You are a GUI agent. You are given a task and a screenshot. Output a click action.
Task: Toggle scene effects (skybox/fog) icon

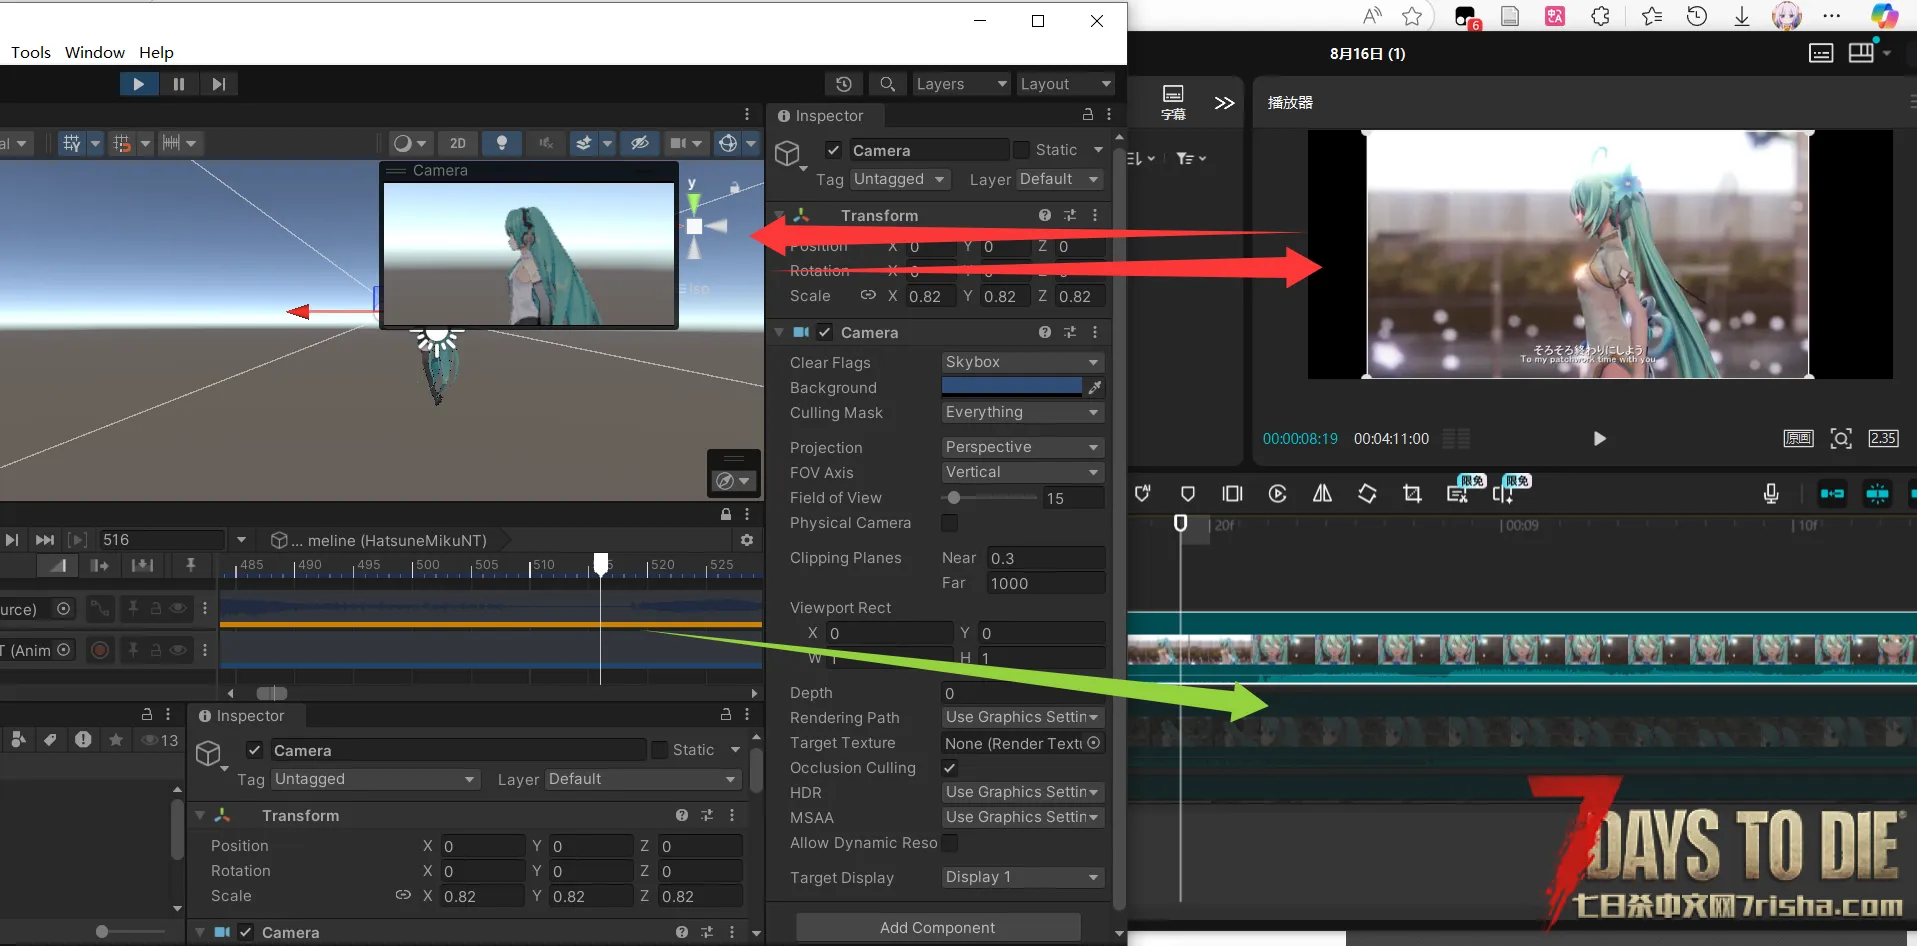(x=584, y=143)
